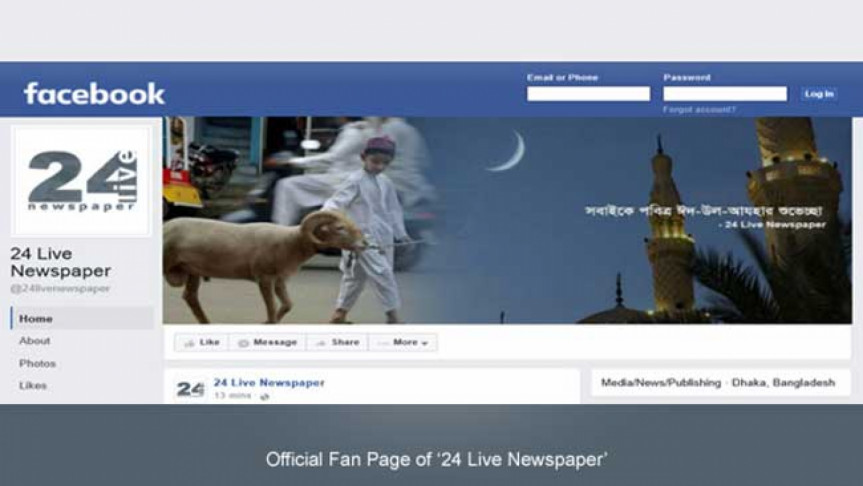Open the Forgot account? link

[x=699, y=110]
